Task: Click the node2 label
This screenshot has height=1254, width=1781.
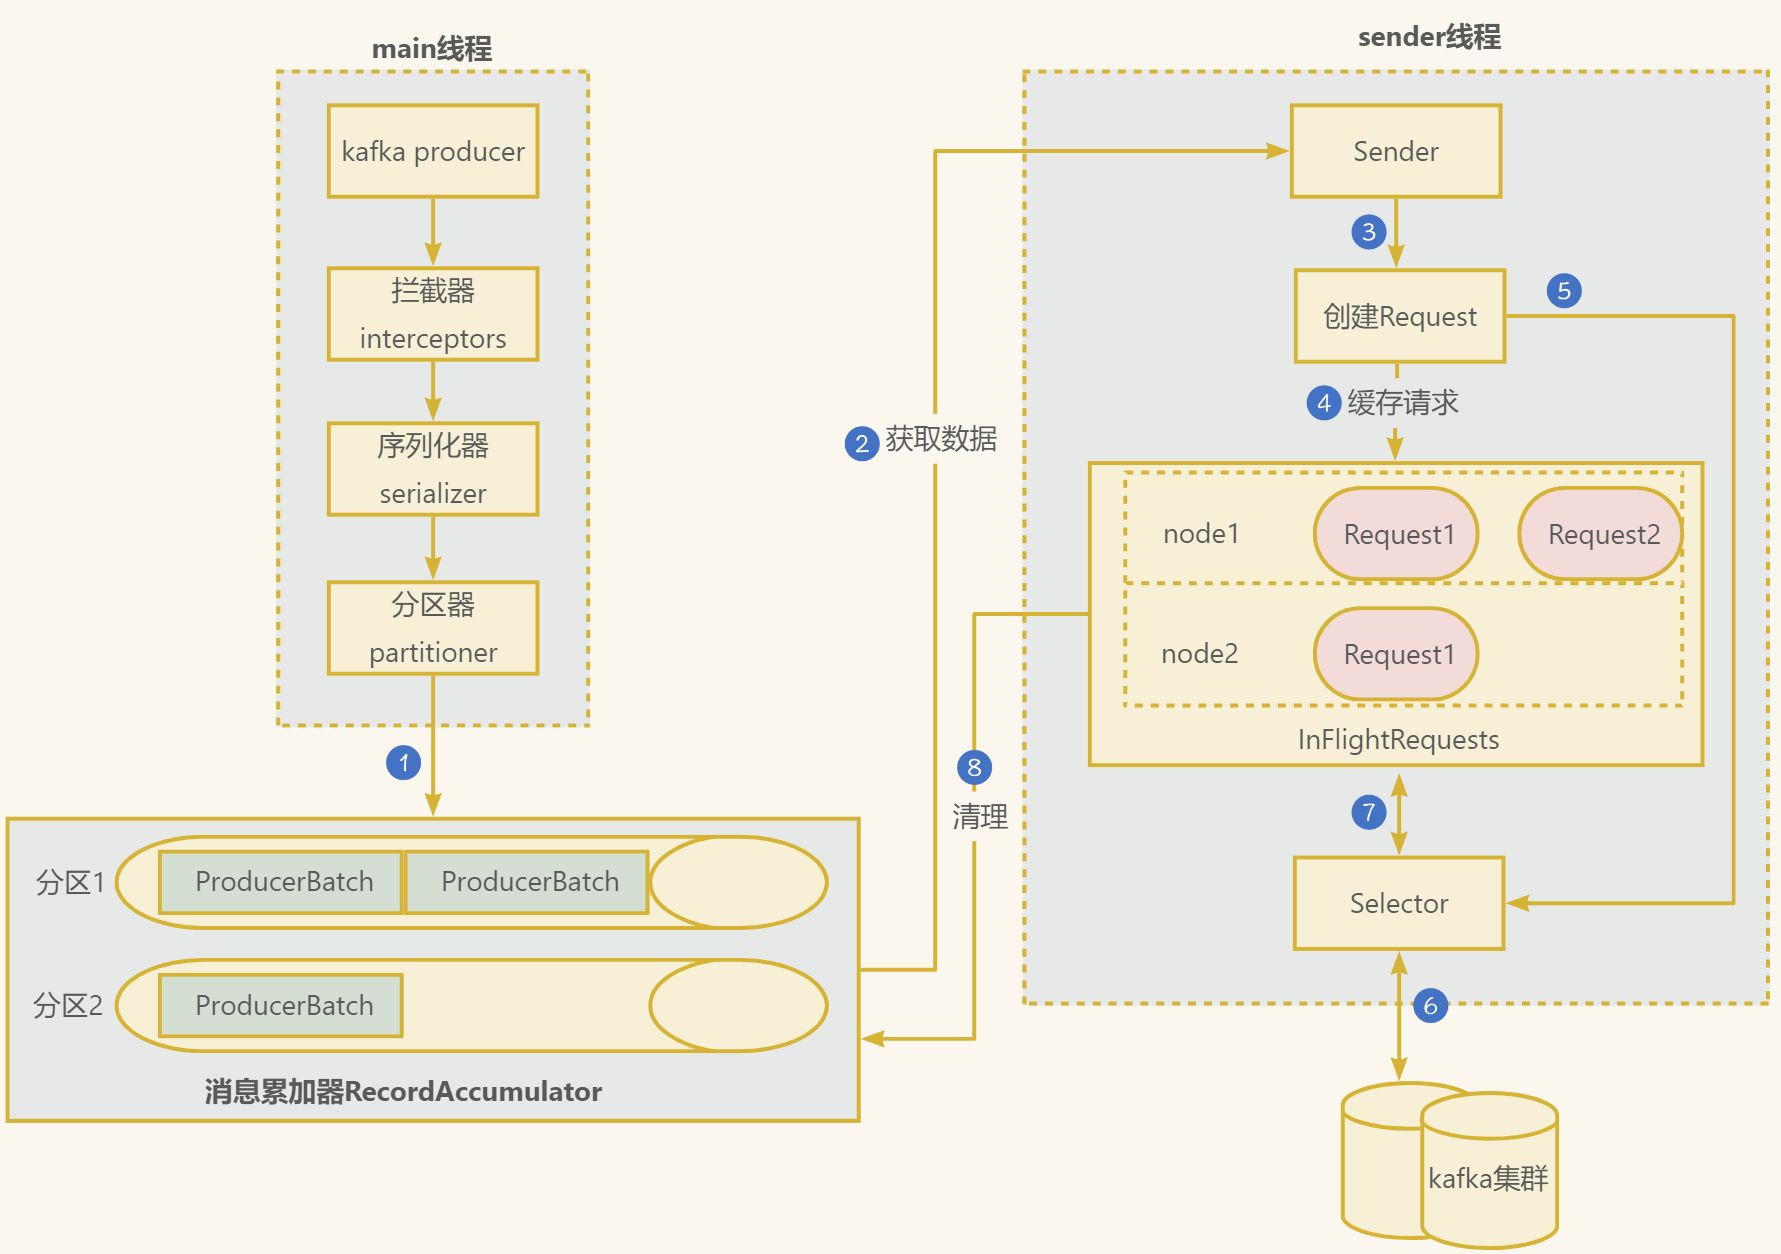Action: click(x=1200, y=654)
